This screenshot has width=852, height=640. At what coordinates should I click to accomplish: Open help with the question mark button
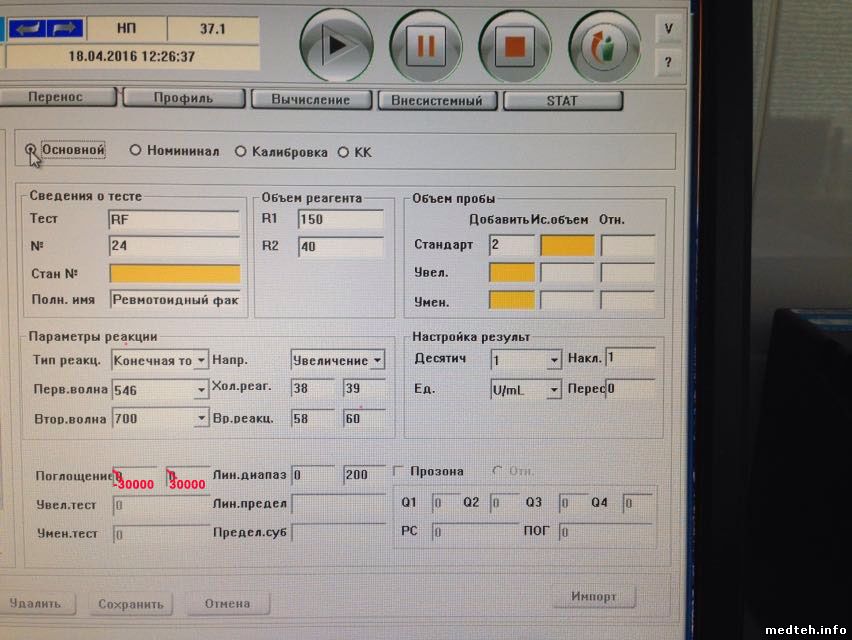click(668, 63)
